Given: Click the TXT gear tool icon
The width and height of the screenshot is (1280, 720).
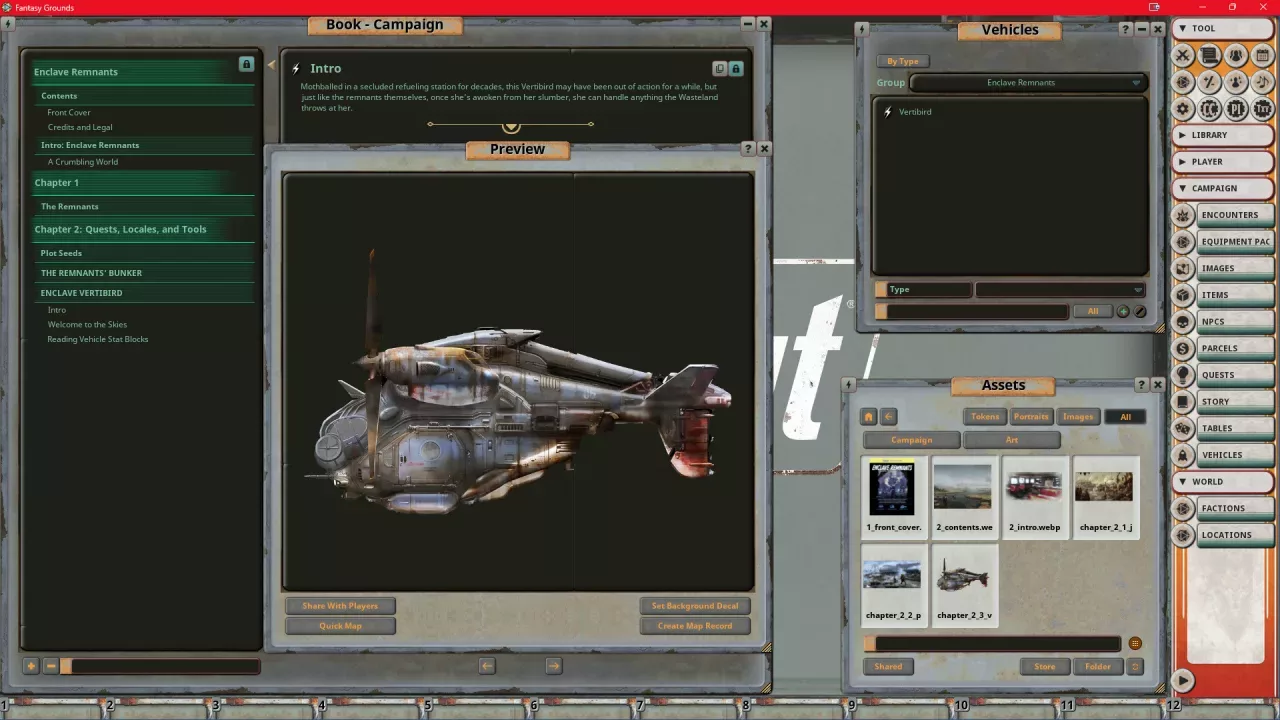Looking at the screenshot, I should coord(1263,108).
